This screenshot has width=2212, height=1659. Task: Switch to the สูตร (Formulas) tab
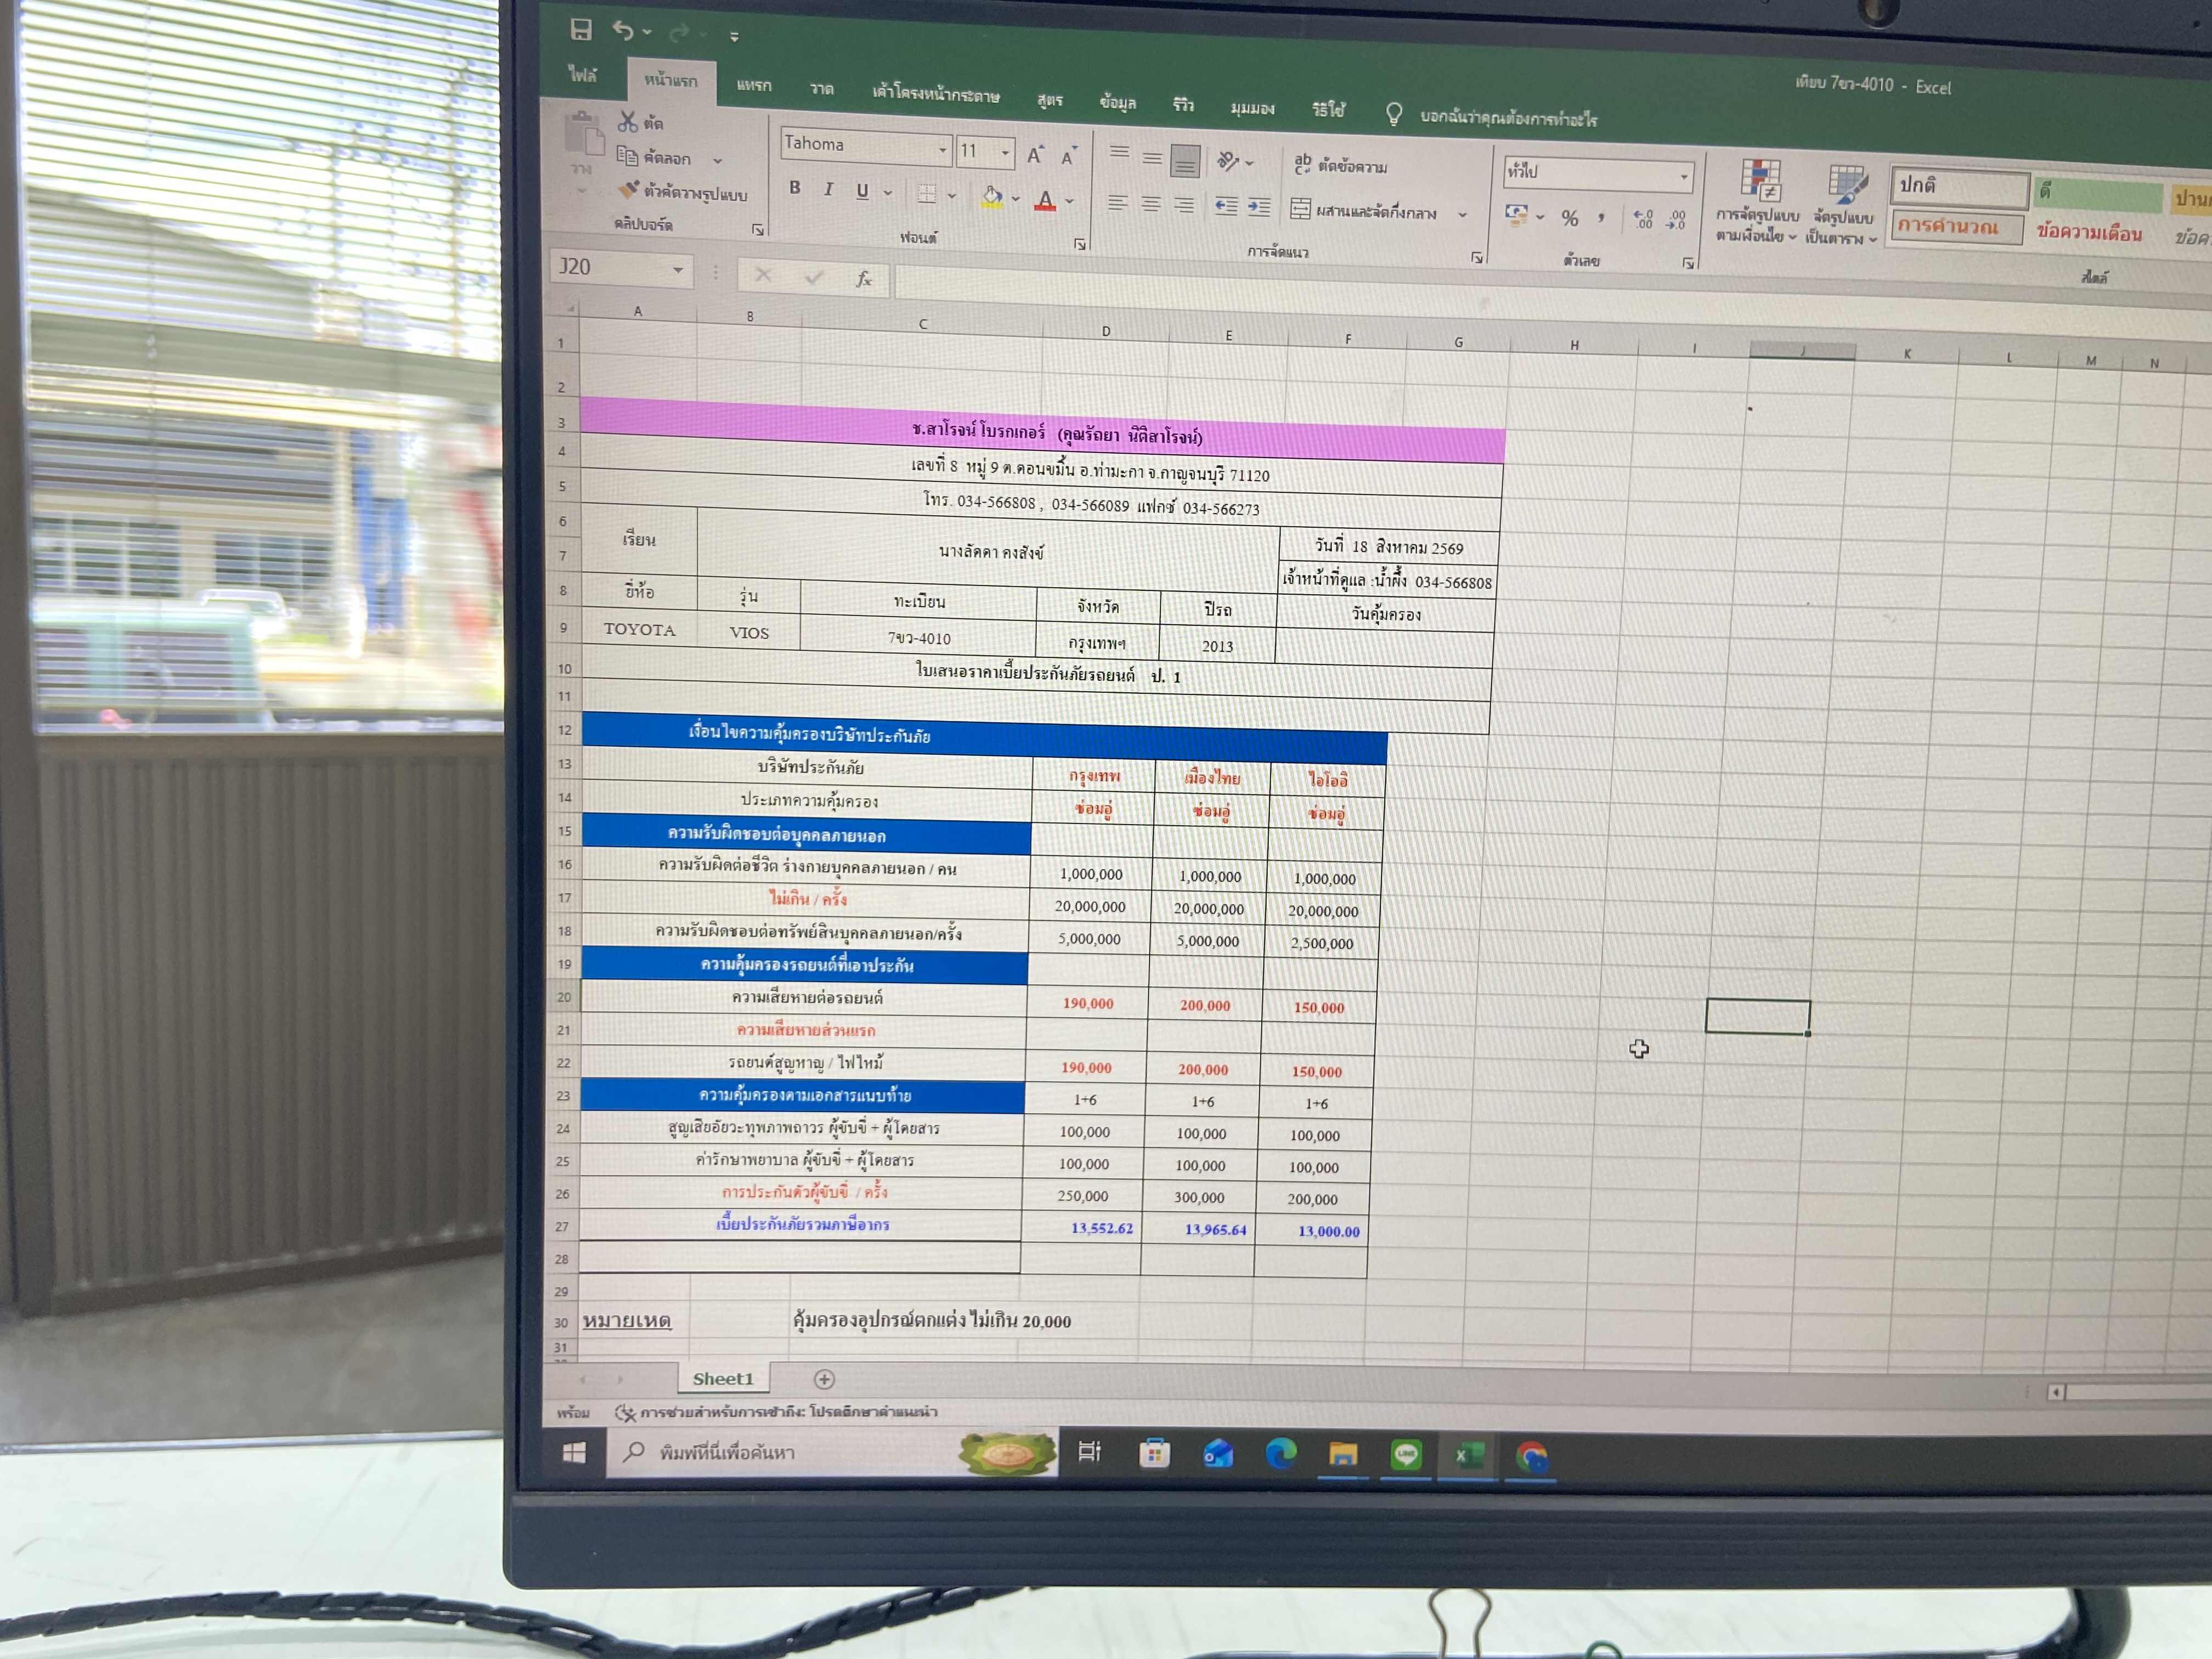(x=1049, y=99)
